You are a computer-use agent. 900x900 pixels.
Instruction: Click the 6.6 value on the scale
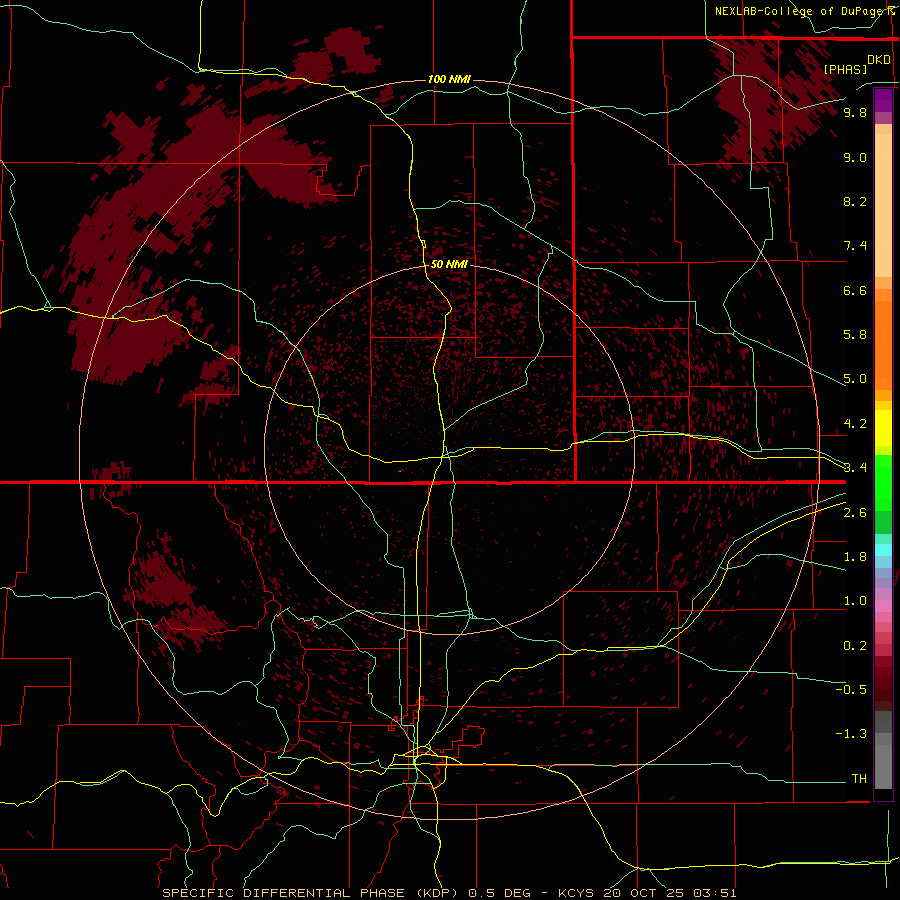coord(855,290)
